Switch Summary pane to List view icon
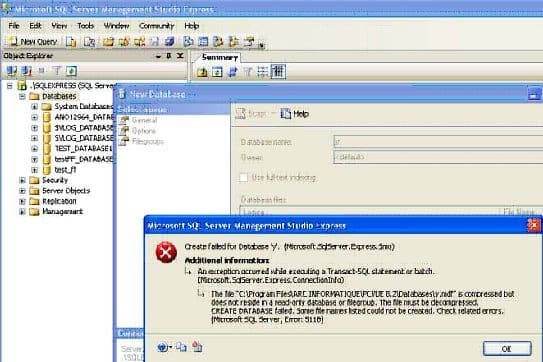 tap(262, 72)
